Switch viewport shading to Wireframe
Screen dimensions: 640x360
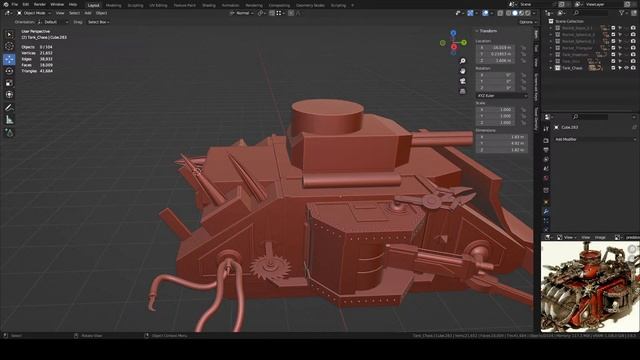508,13
